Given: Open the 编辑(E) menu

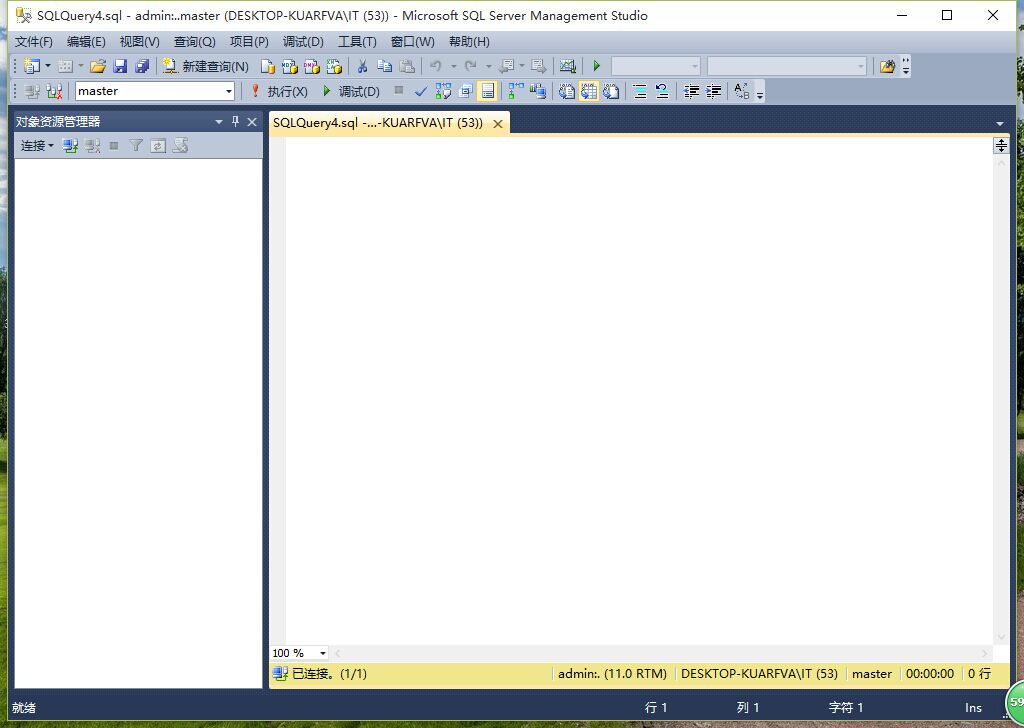Looking at the screenshot, I should [x=86, y=42].
